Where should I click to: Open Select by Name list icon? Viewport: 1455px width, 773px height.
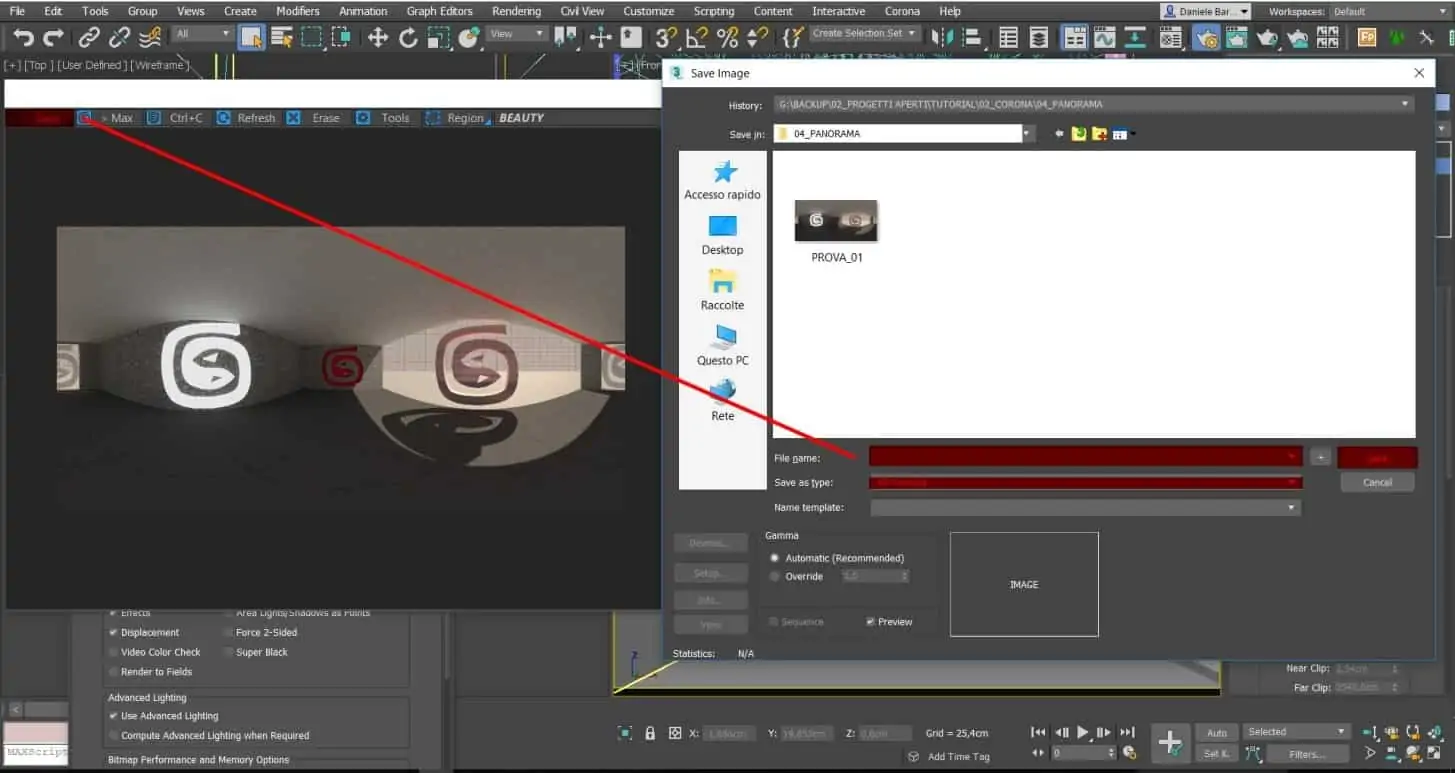[282, 38]
